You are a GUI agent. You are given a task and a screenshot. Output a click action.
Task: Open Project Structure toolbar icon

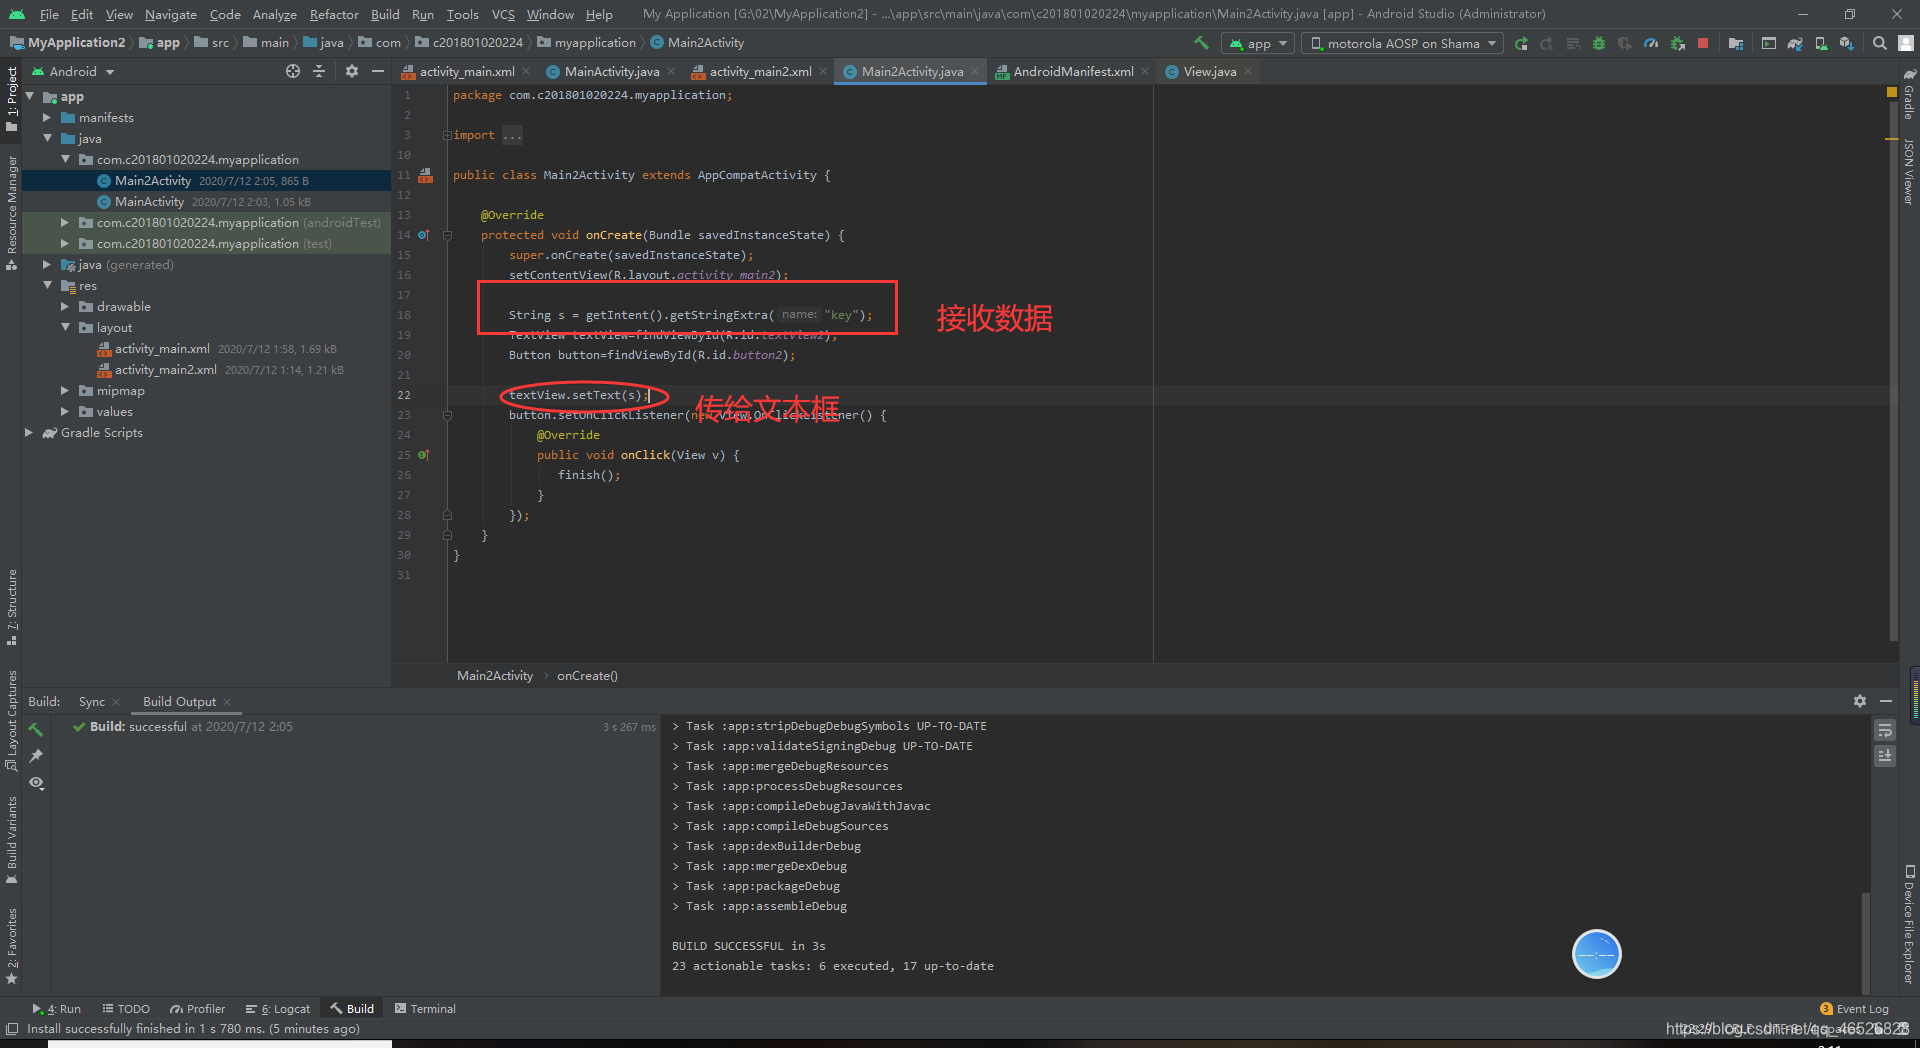[1736, 43]
